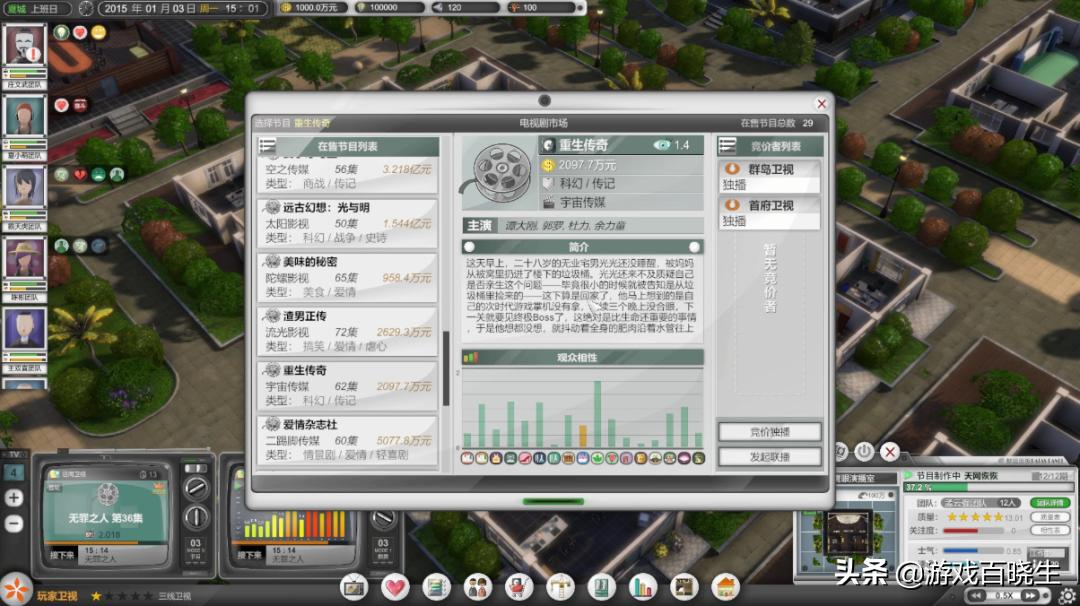Click the 竞价独播 exclusive bid button
This screenshot has height=606, width=1080.
pos(768,431)
